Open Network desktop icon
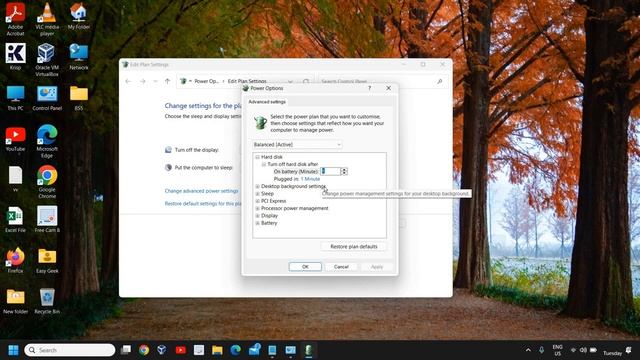The width and height of the screenshot is (640, 360). 79,57
